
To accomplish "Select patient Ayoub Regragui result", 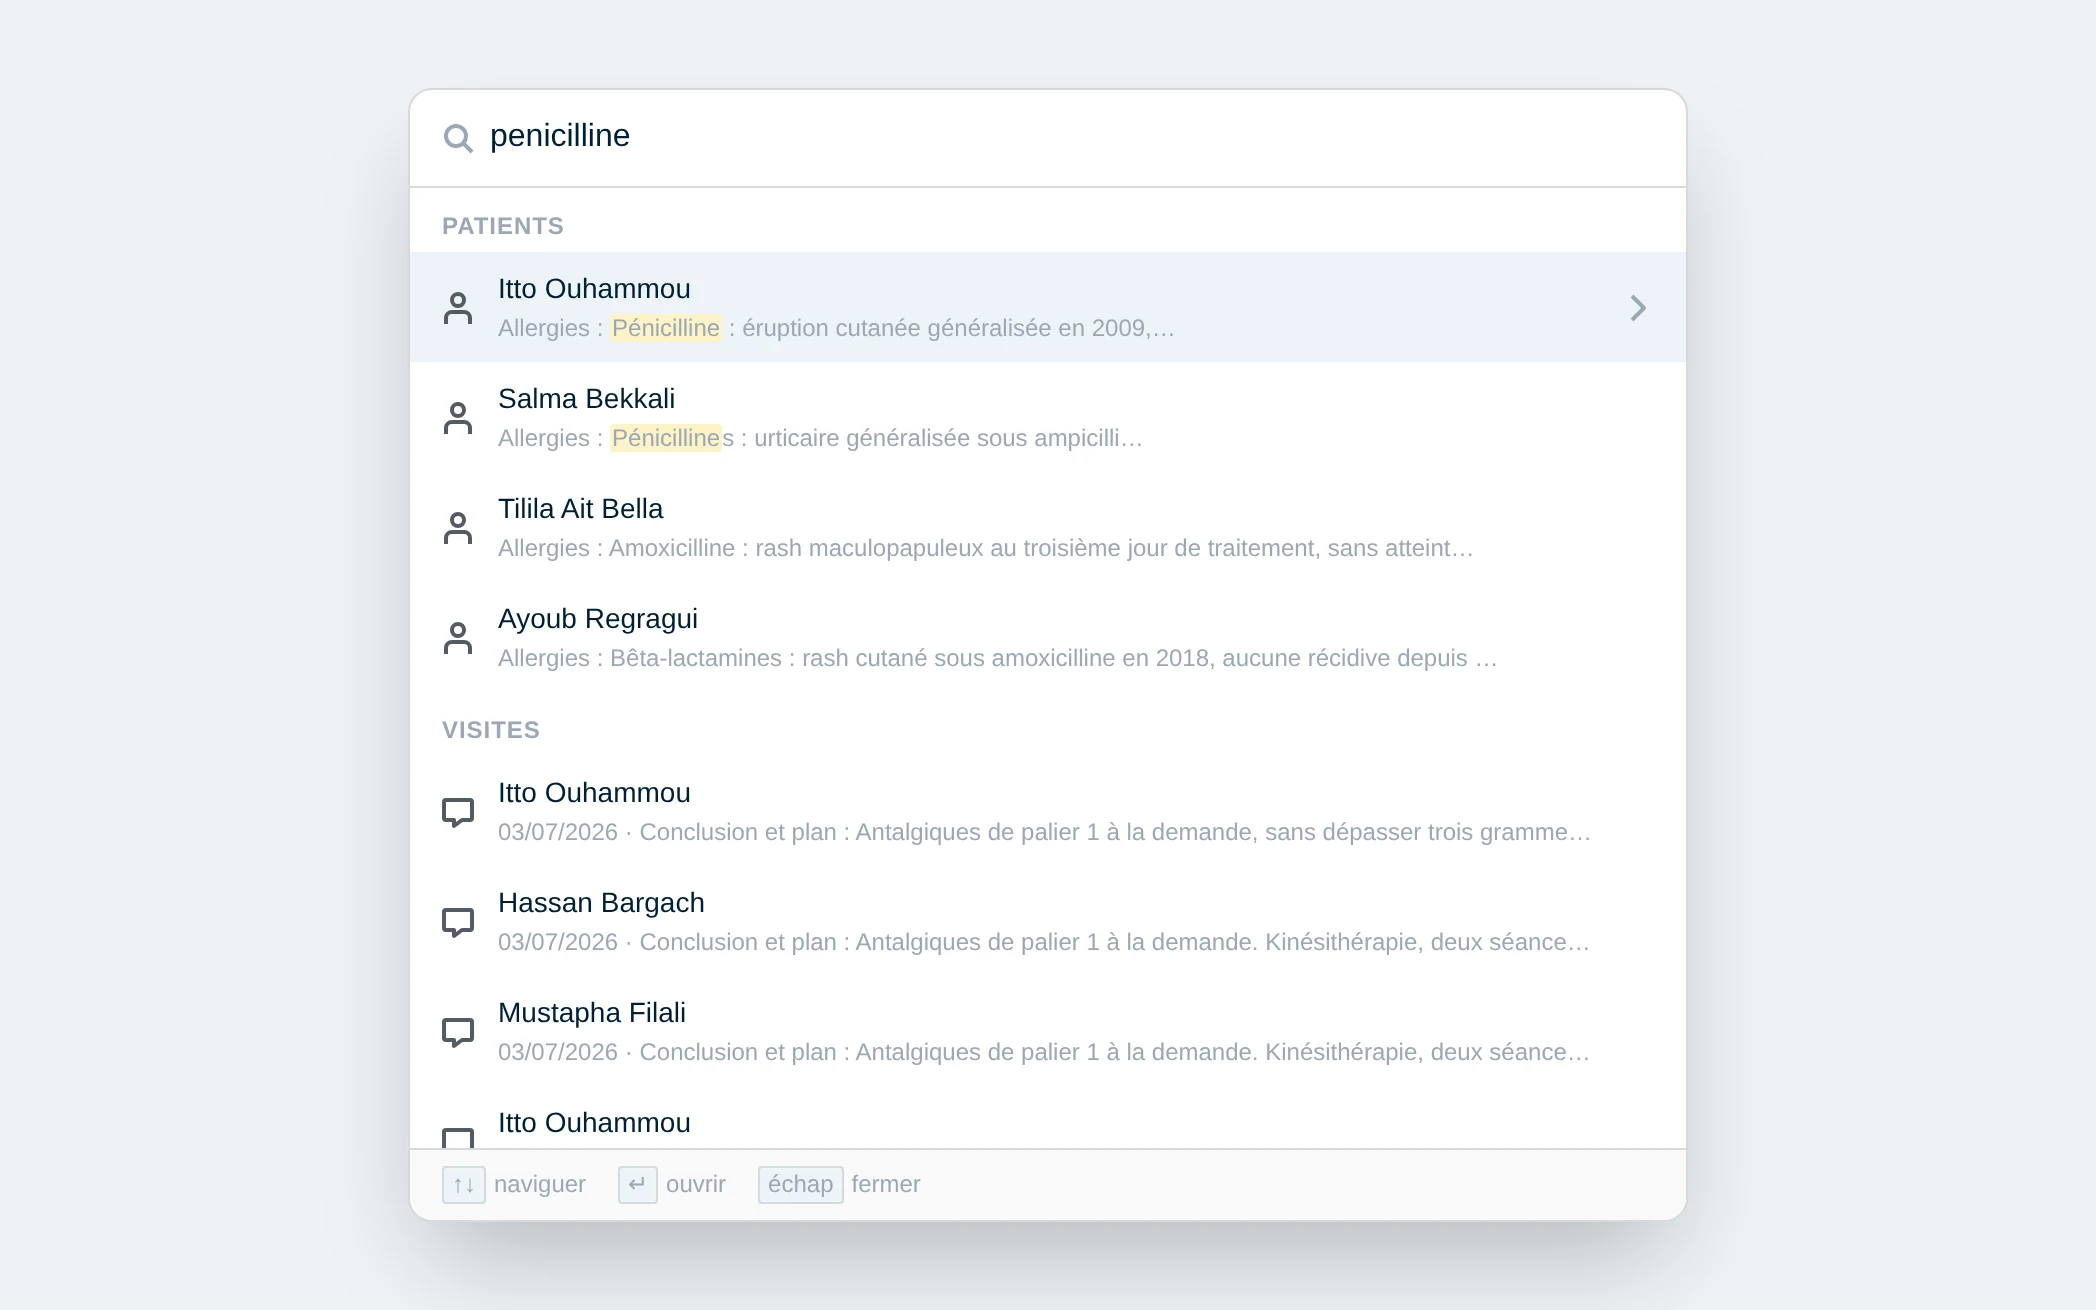I will pyautogui.click(x=1048, y=637).
